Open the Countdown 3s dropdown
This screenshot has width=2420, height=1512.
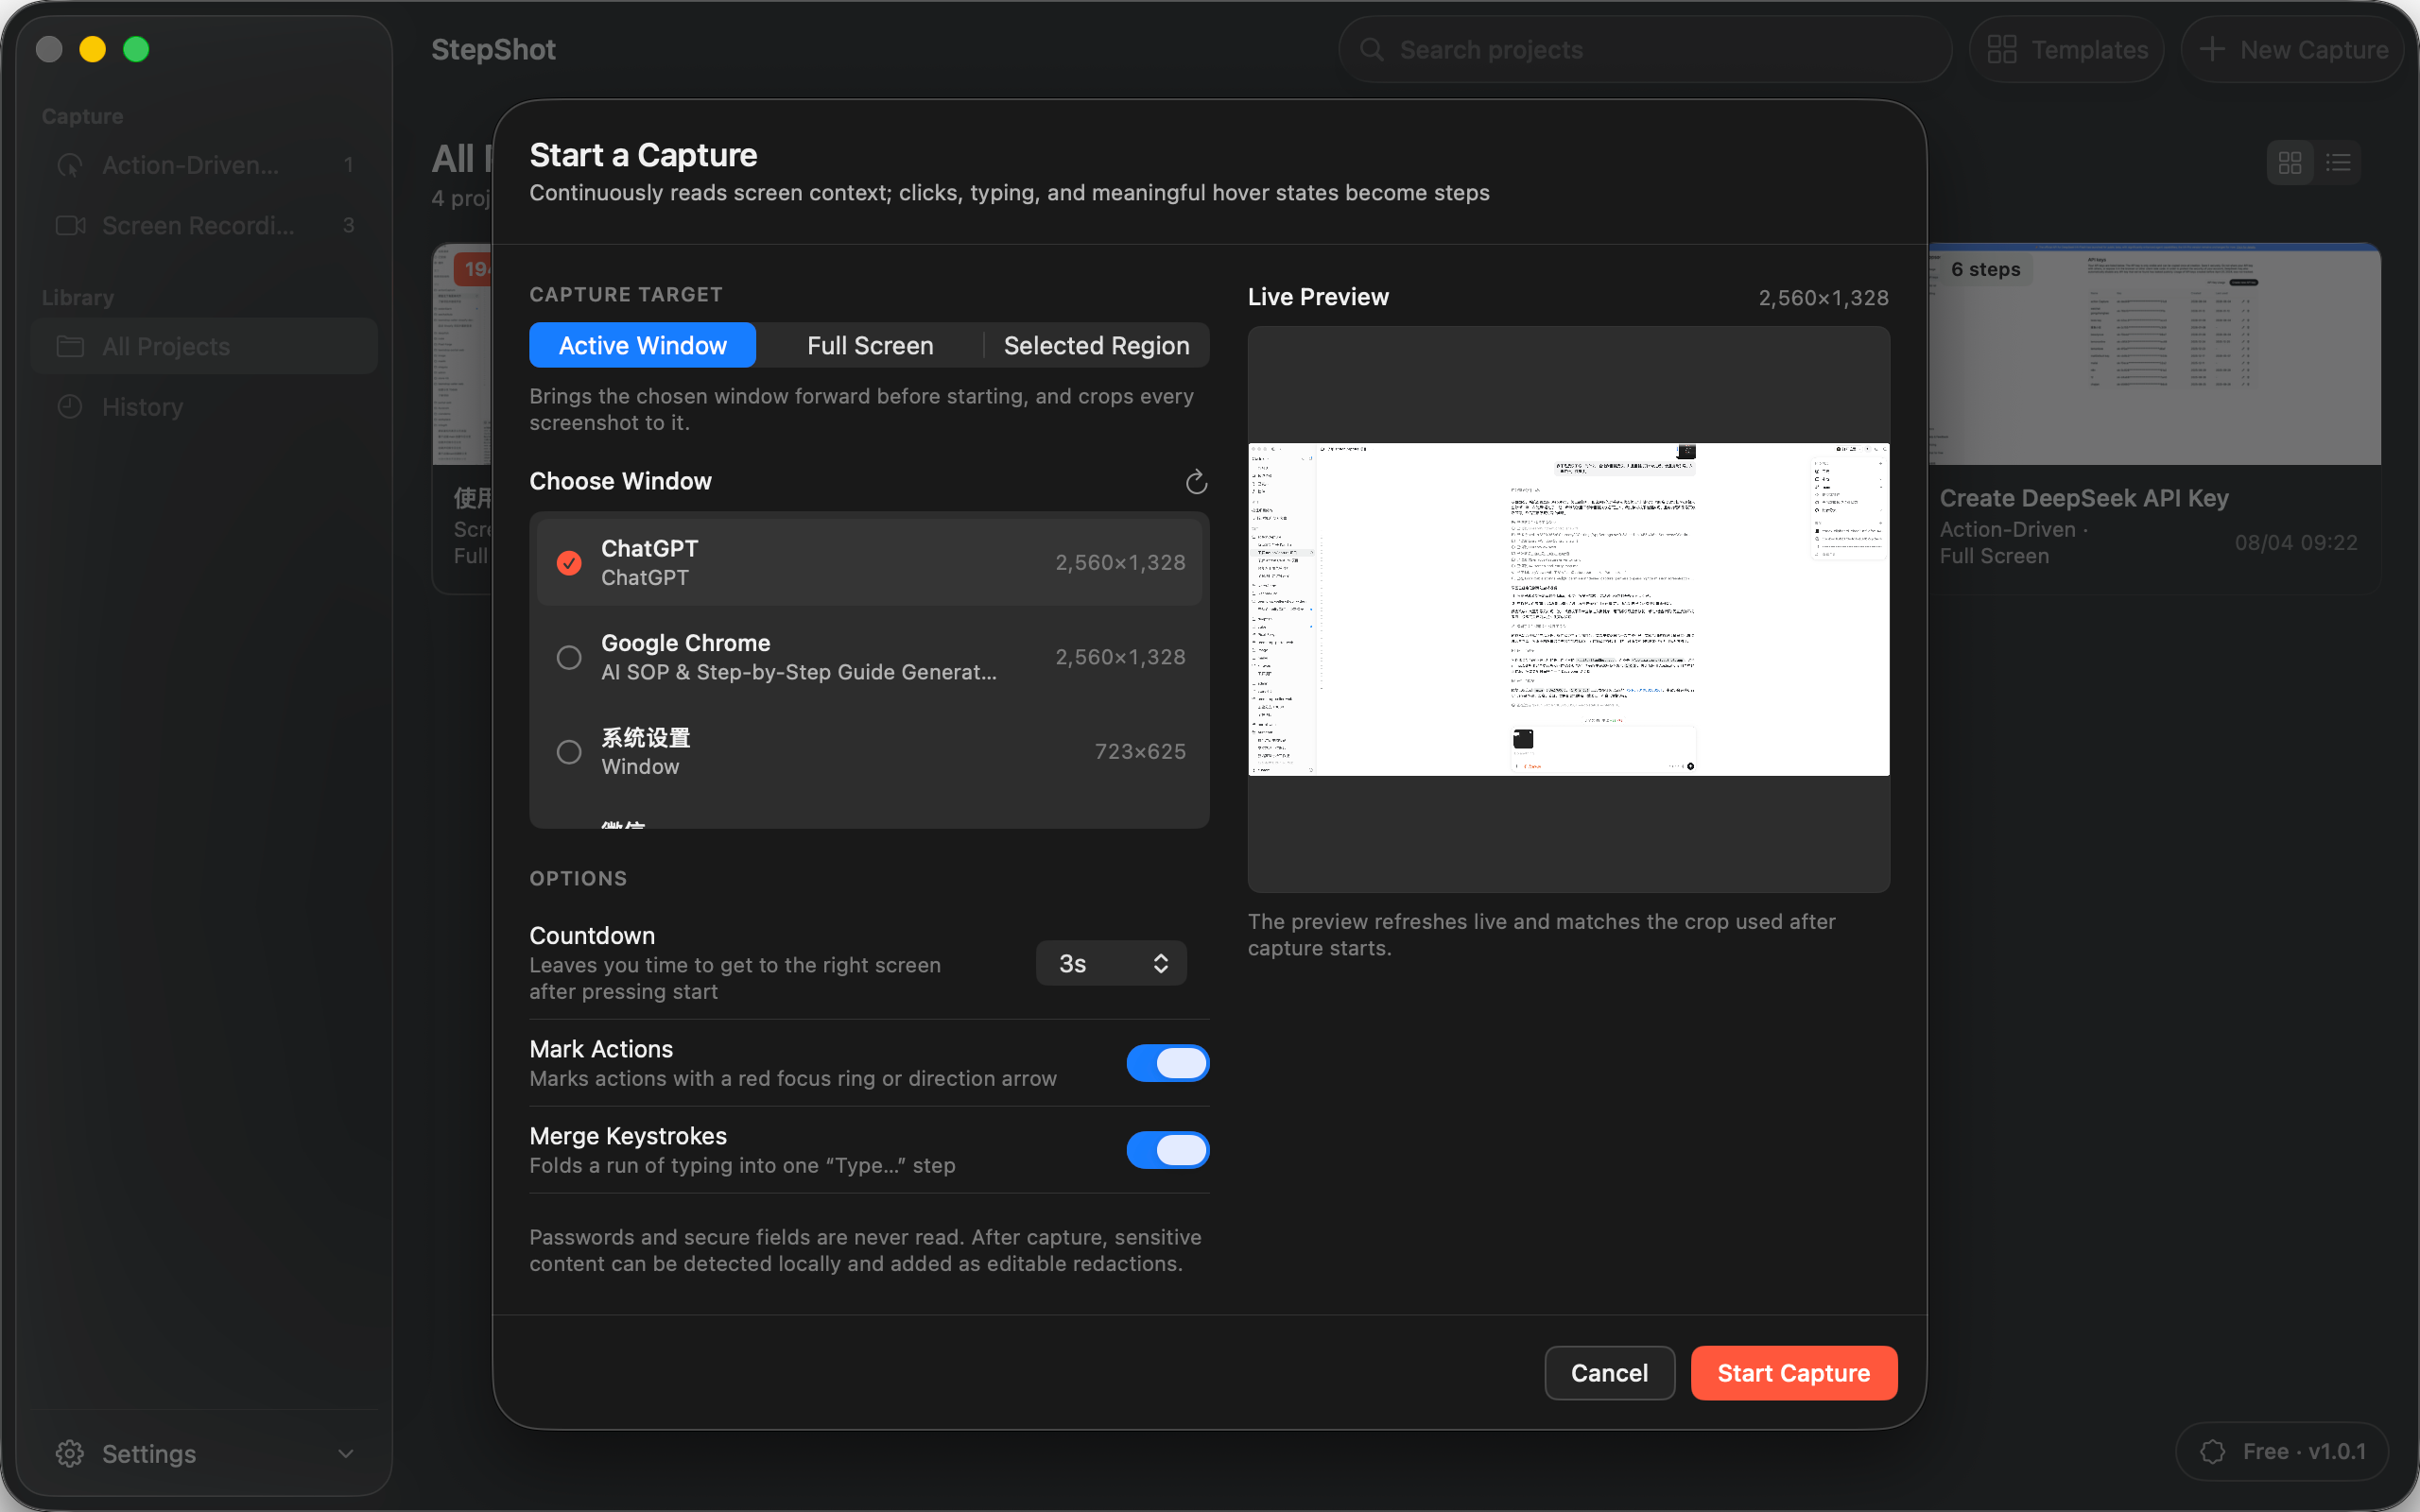click(x=1111, y=963)
